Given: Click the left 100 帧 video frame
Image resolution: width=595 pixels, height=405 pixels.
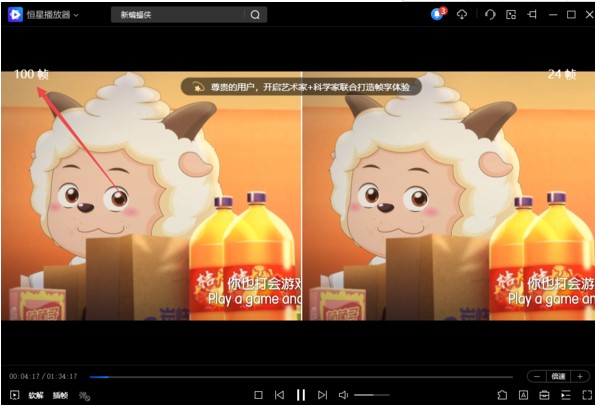Looking at the screenshot, I should (151, 196).
